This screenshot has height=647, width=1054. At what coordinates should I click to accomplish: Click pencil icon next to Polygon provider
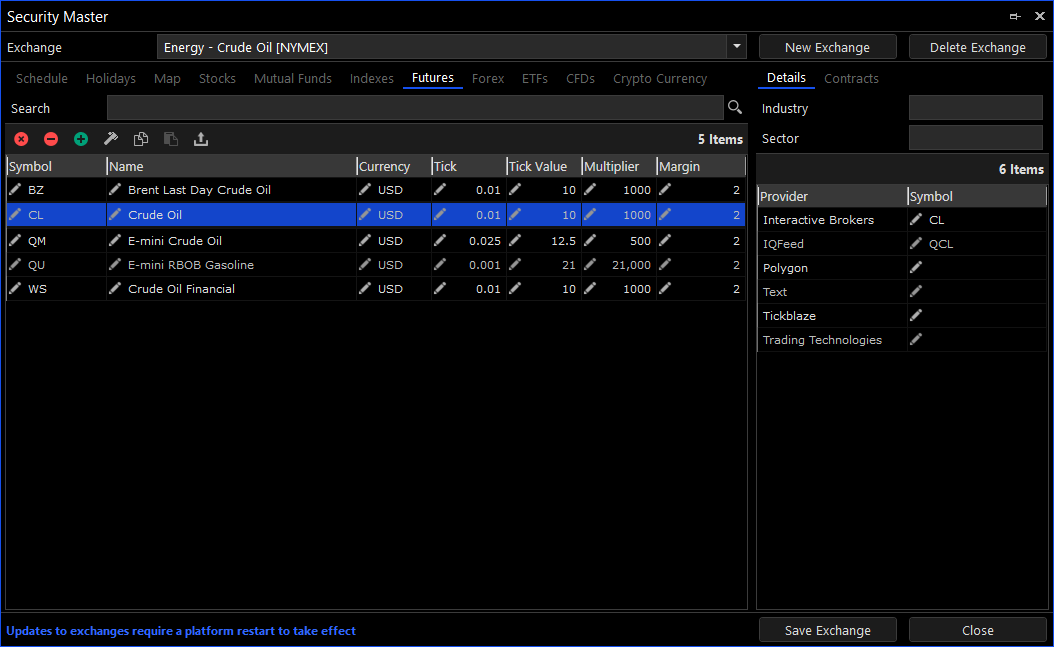coord(916,268)
